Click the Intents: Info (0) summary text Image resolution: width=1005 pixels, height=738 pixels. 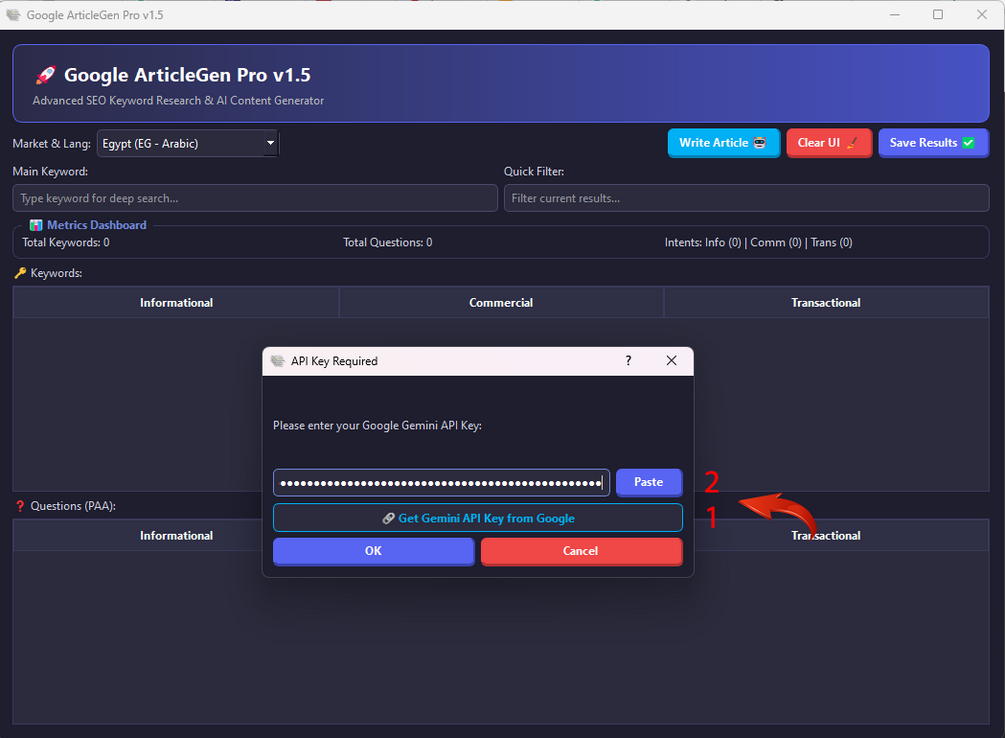[x=758, y=242]
